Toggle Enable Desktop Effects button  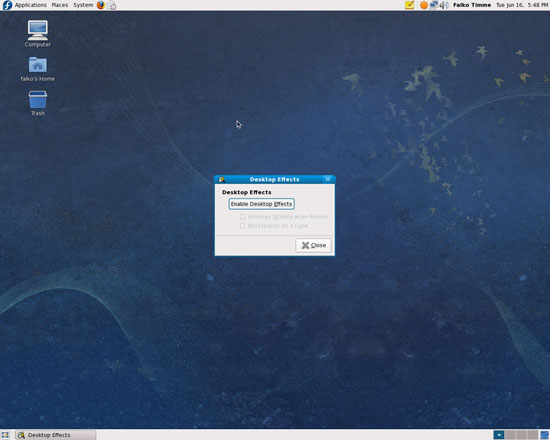[x=261, y=204]
